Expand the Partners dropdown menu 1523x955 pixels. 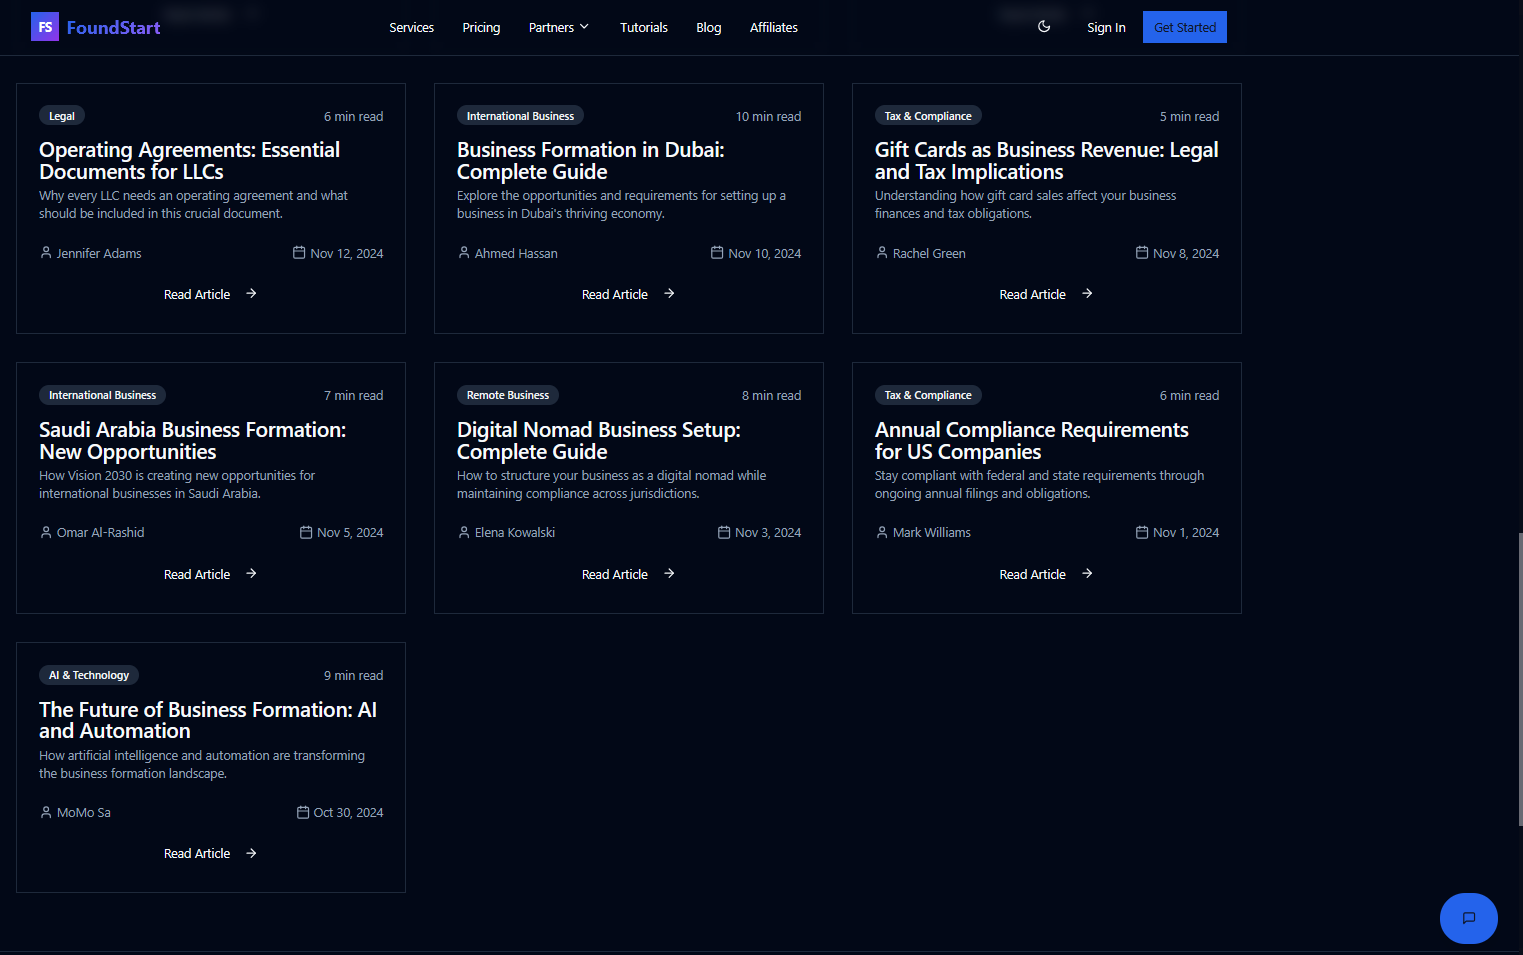click(559, 27)
